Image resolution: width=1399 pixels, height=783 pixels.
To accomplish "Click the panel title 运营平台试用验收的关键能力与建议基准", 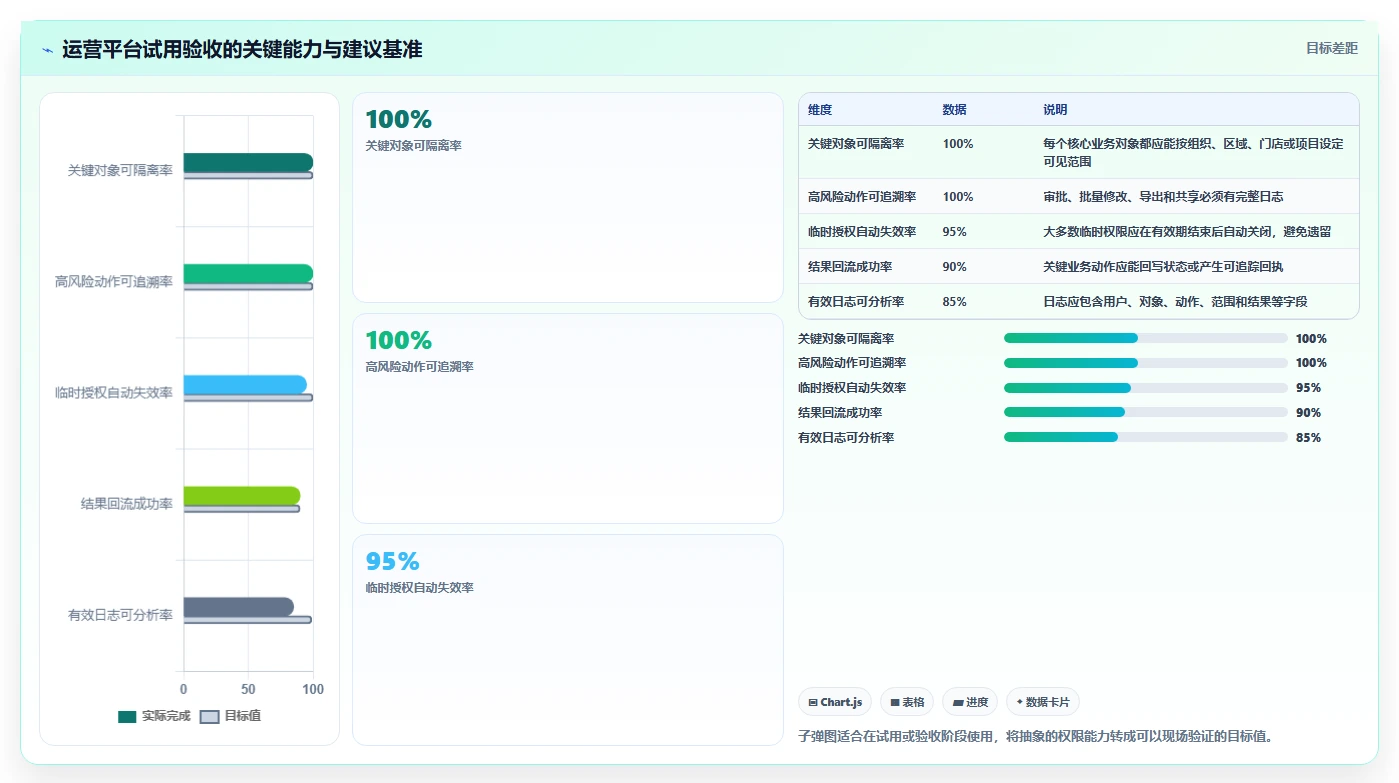I will pos(242,50).
